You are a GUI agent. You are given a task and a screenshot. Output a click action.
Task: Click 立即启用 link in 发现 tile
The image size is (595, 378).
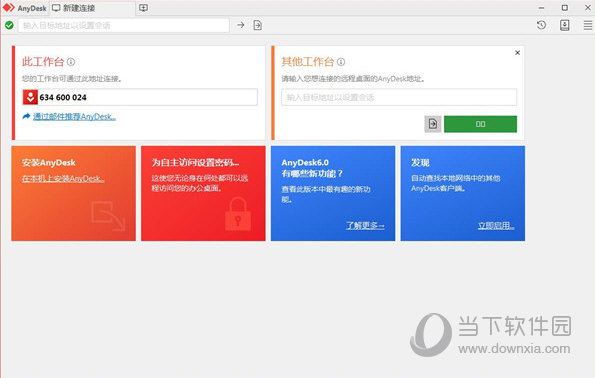[496, 225]
